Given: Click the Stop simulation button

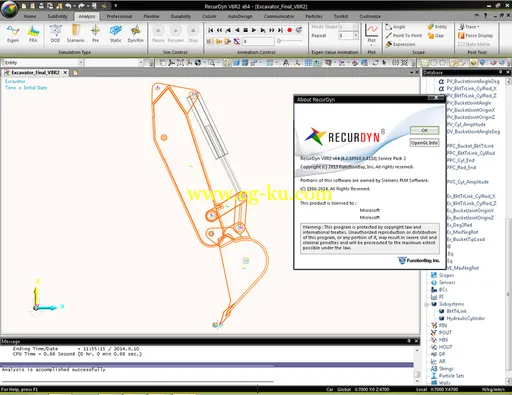Looking at the screenshot, I should point(193,33).
